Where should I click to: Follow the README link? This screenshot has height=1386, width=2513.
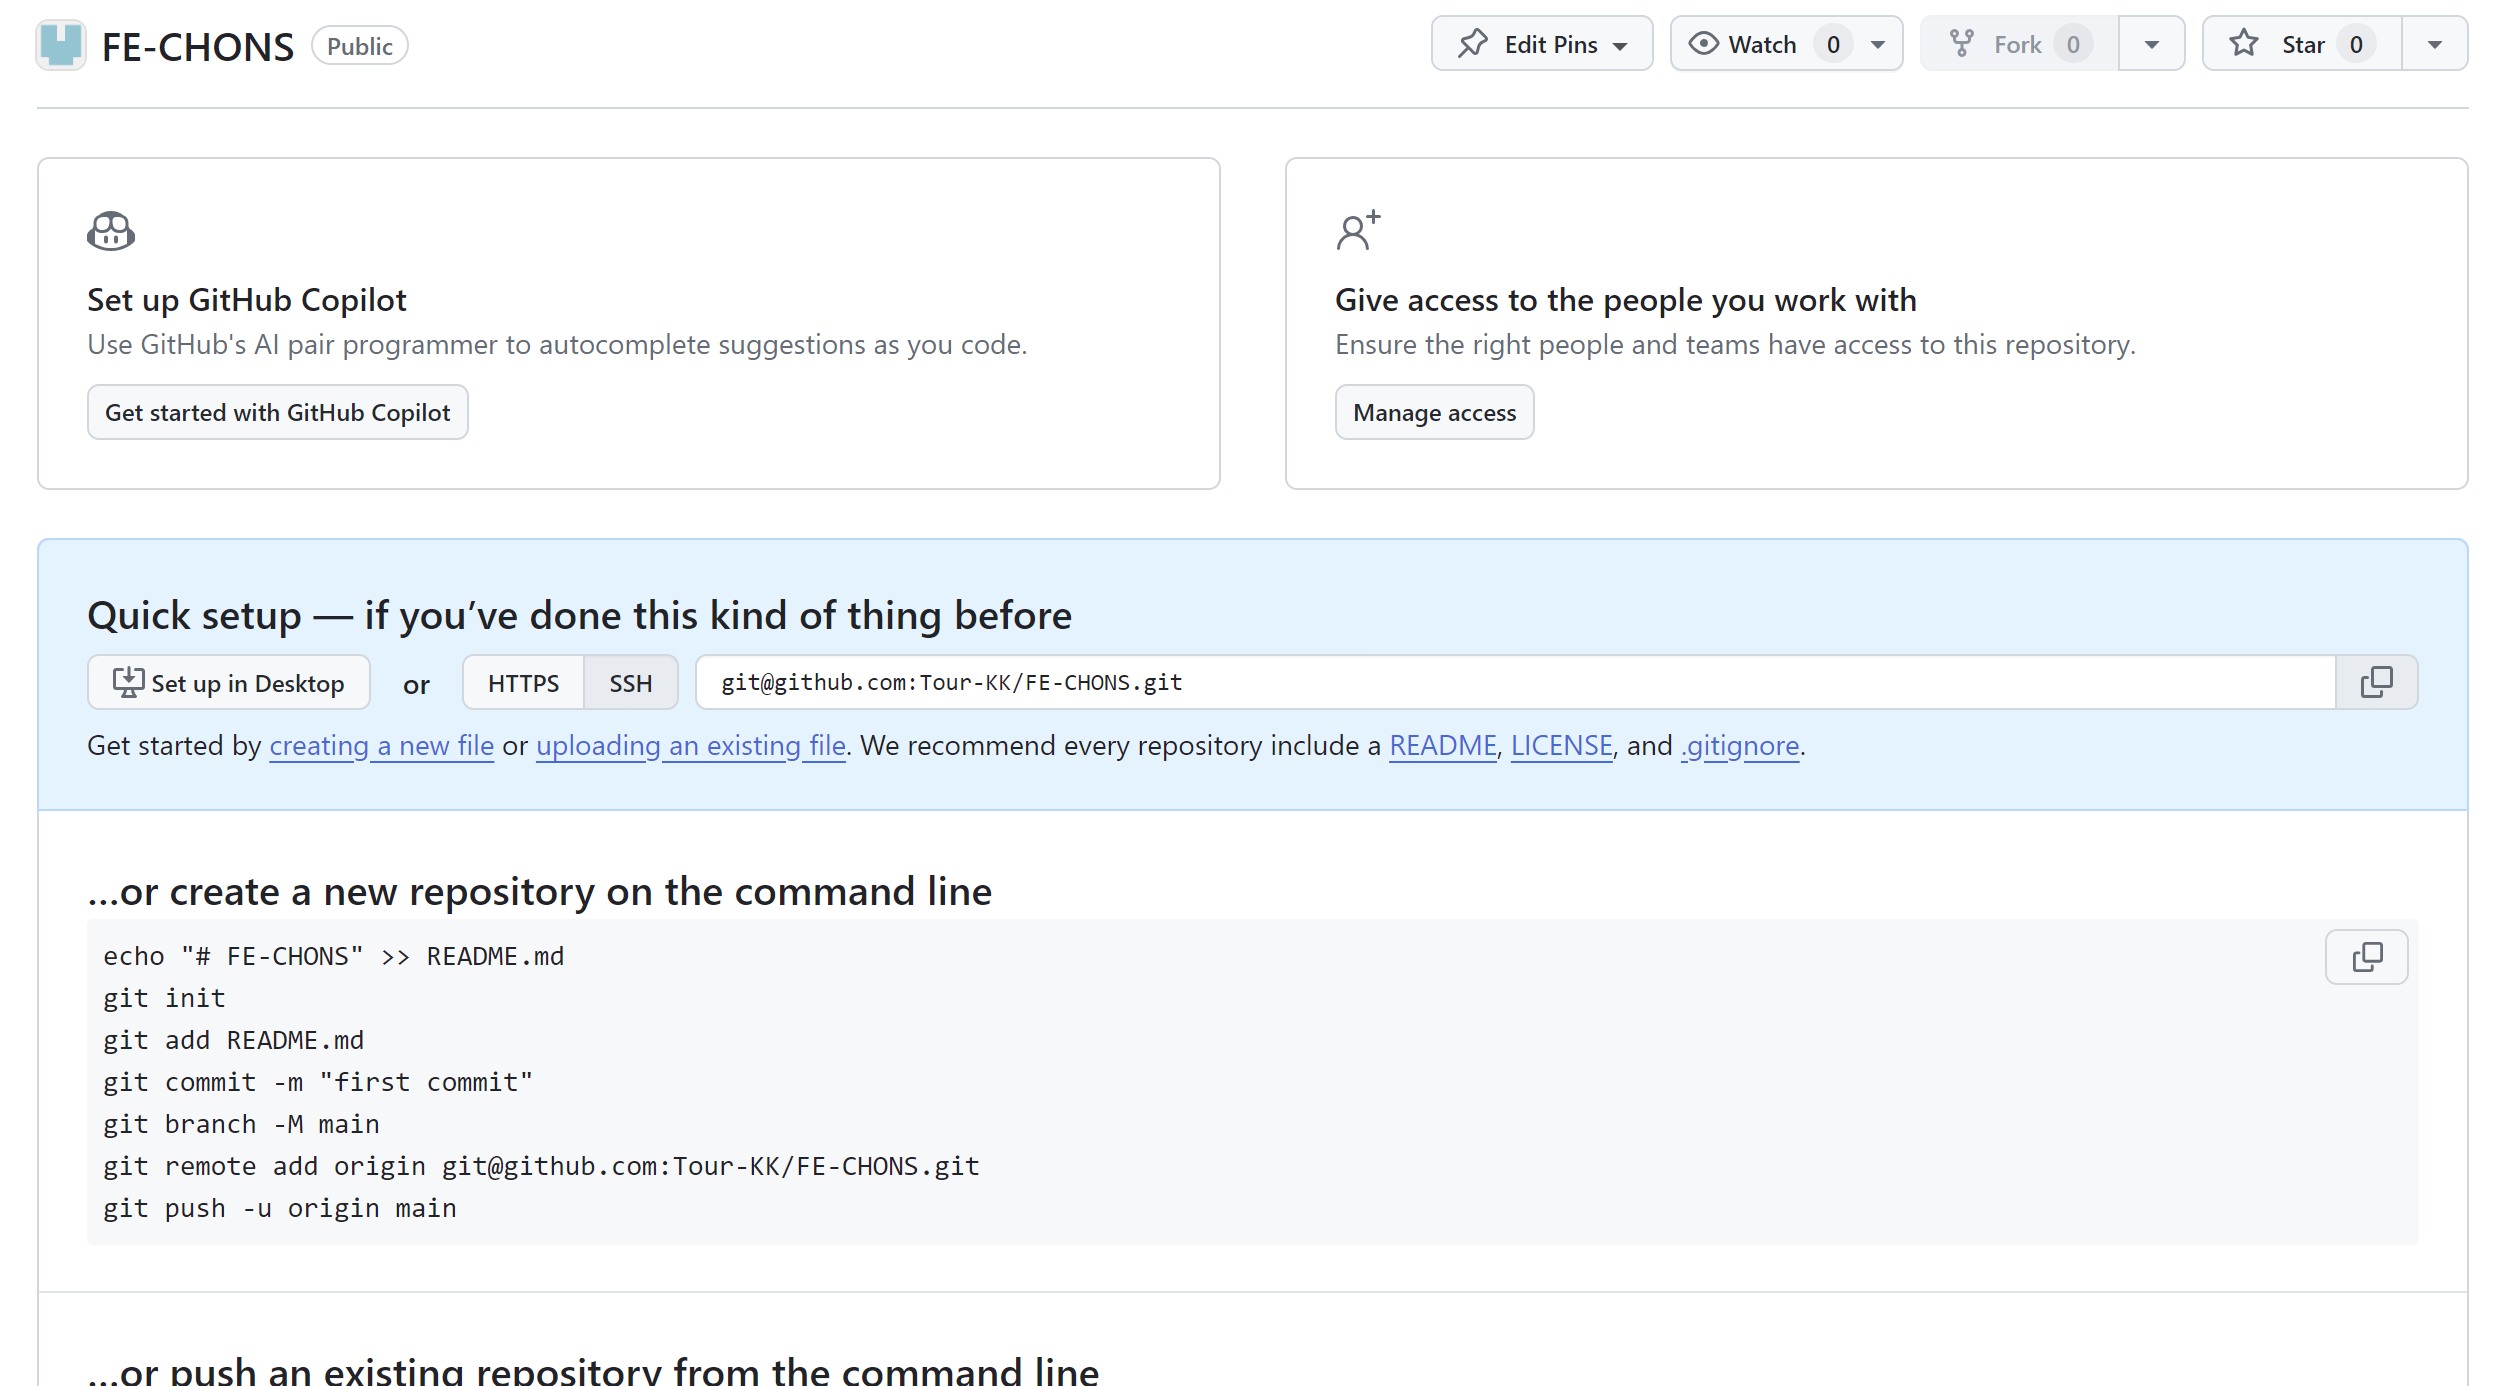1443,746
